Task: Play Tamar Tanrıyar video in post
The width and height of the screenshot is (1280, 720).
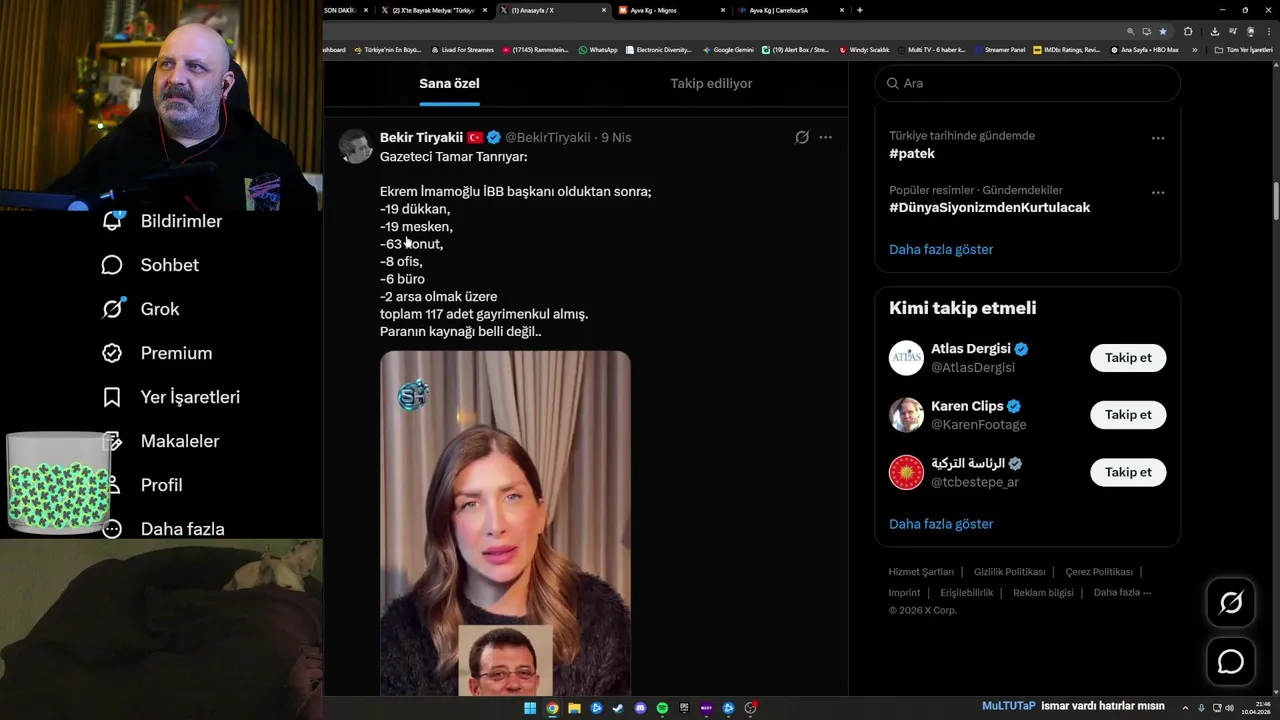Action: pyautogui.click(x=505, y=523)
